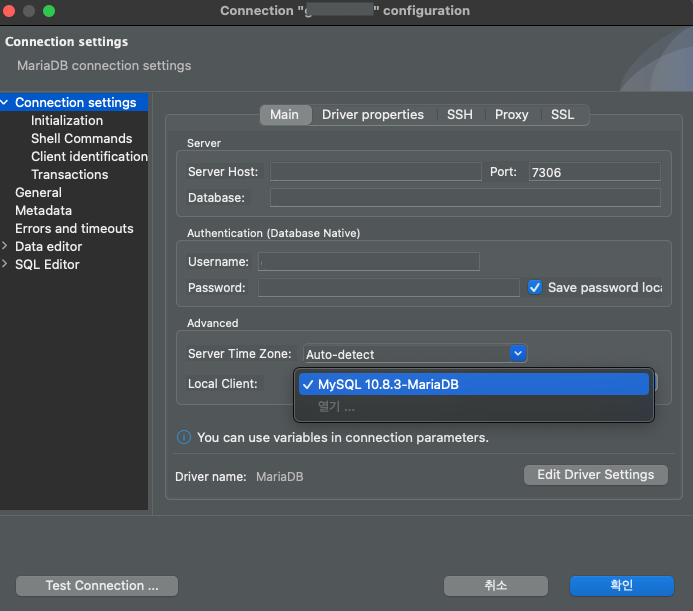The width and height of the screenshot is (693, 611).
Task: Select Transactions in the sidebar tree
Action: (69, 174)
